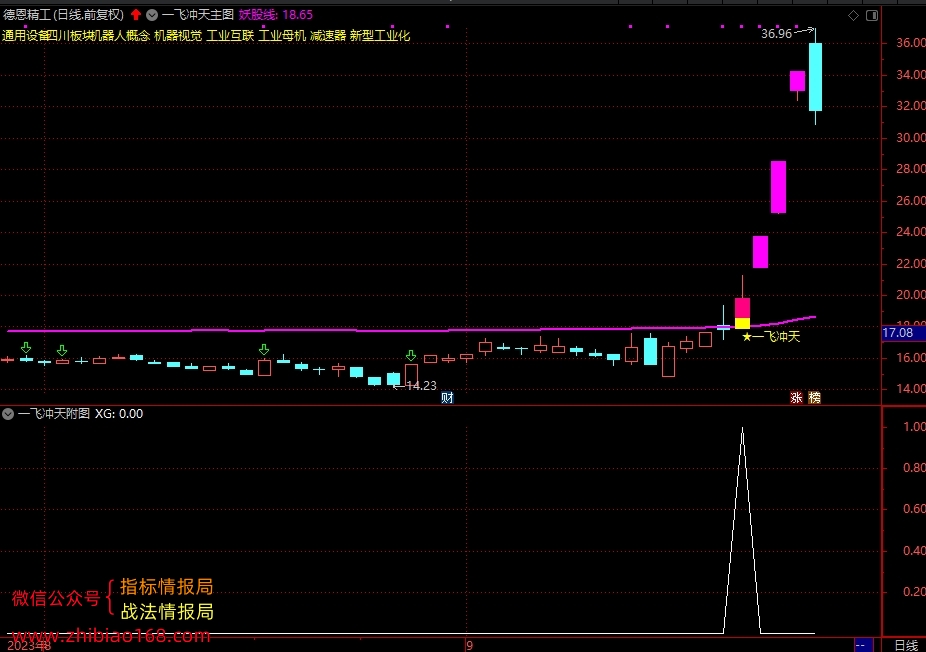Click the 2023年8 date label on time axis
The height and width of the screenshot is (652, 926).
(x=29, y=646)
